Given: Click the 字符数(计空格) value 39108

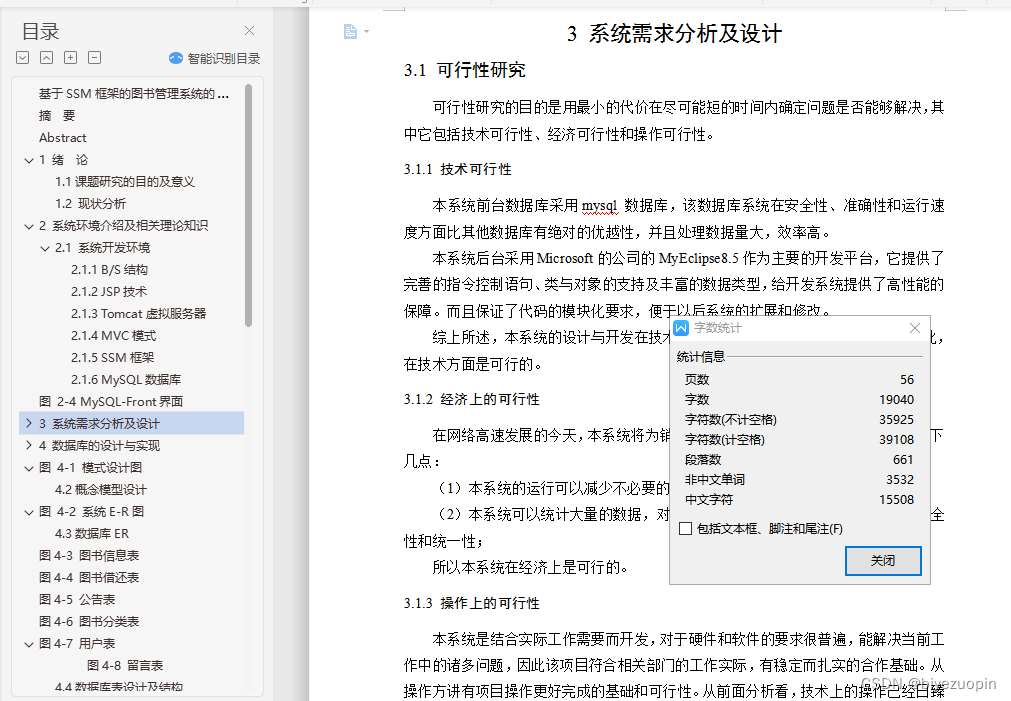Looking at the screenshot, I should click(896, 439).
